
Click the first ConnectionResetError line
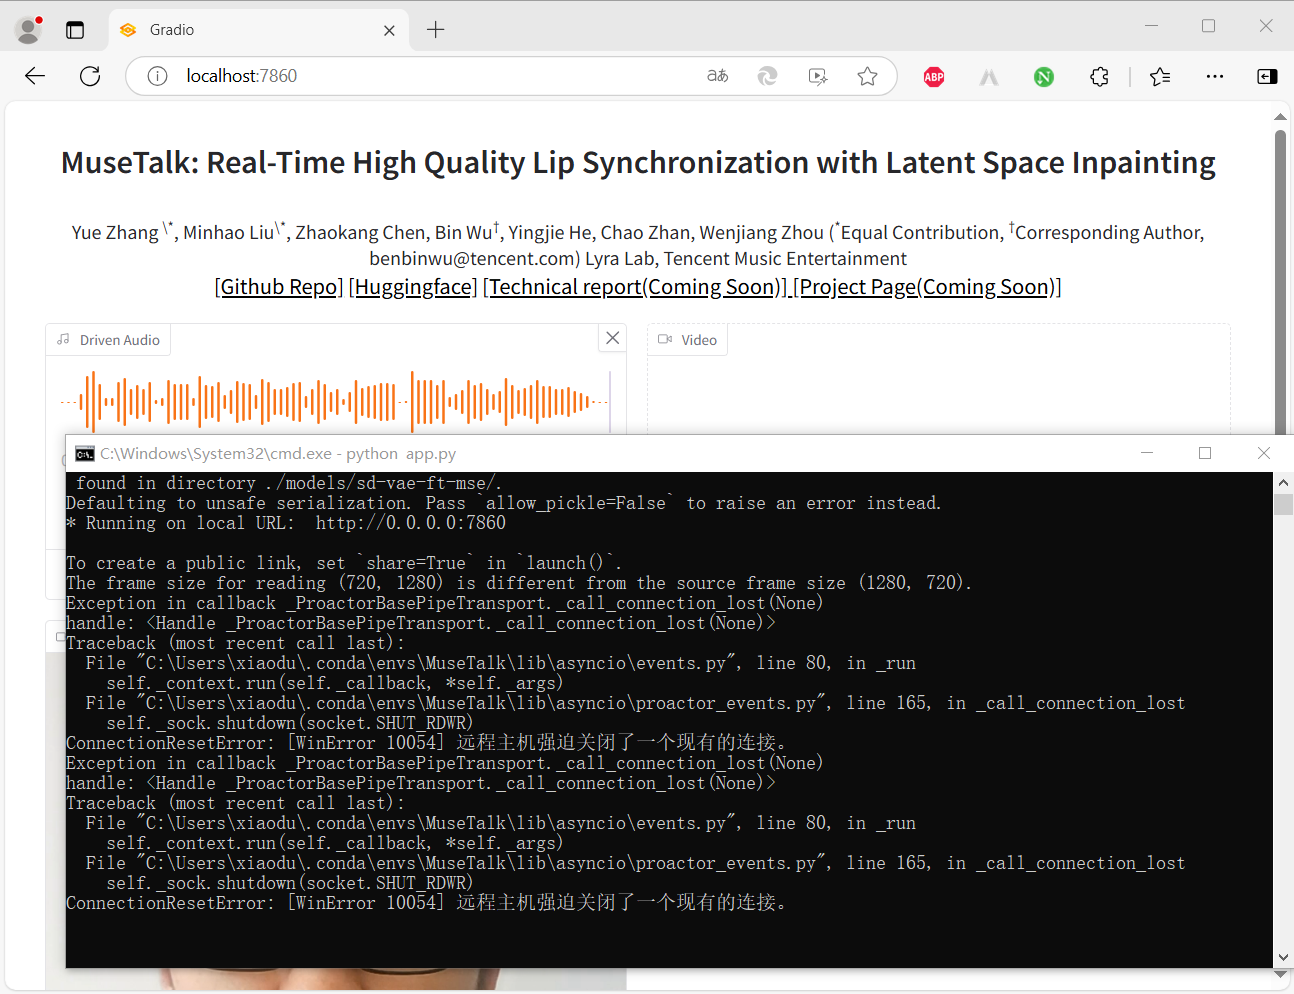tap(428, 743)
